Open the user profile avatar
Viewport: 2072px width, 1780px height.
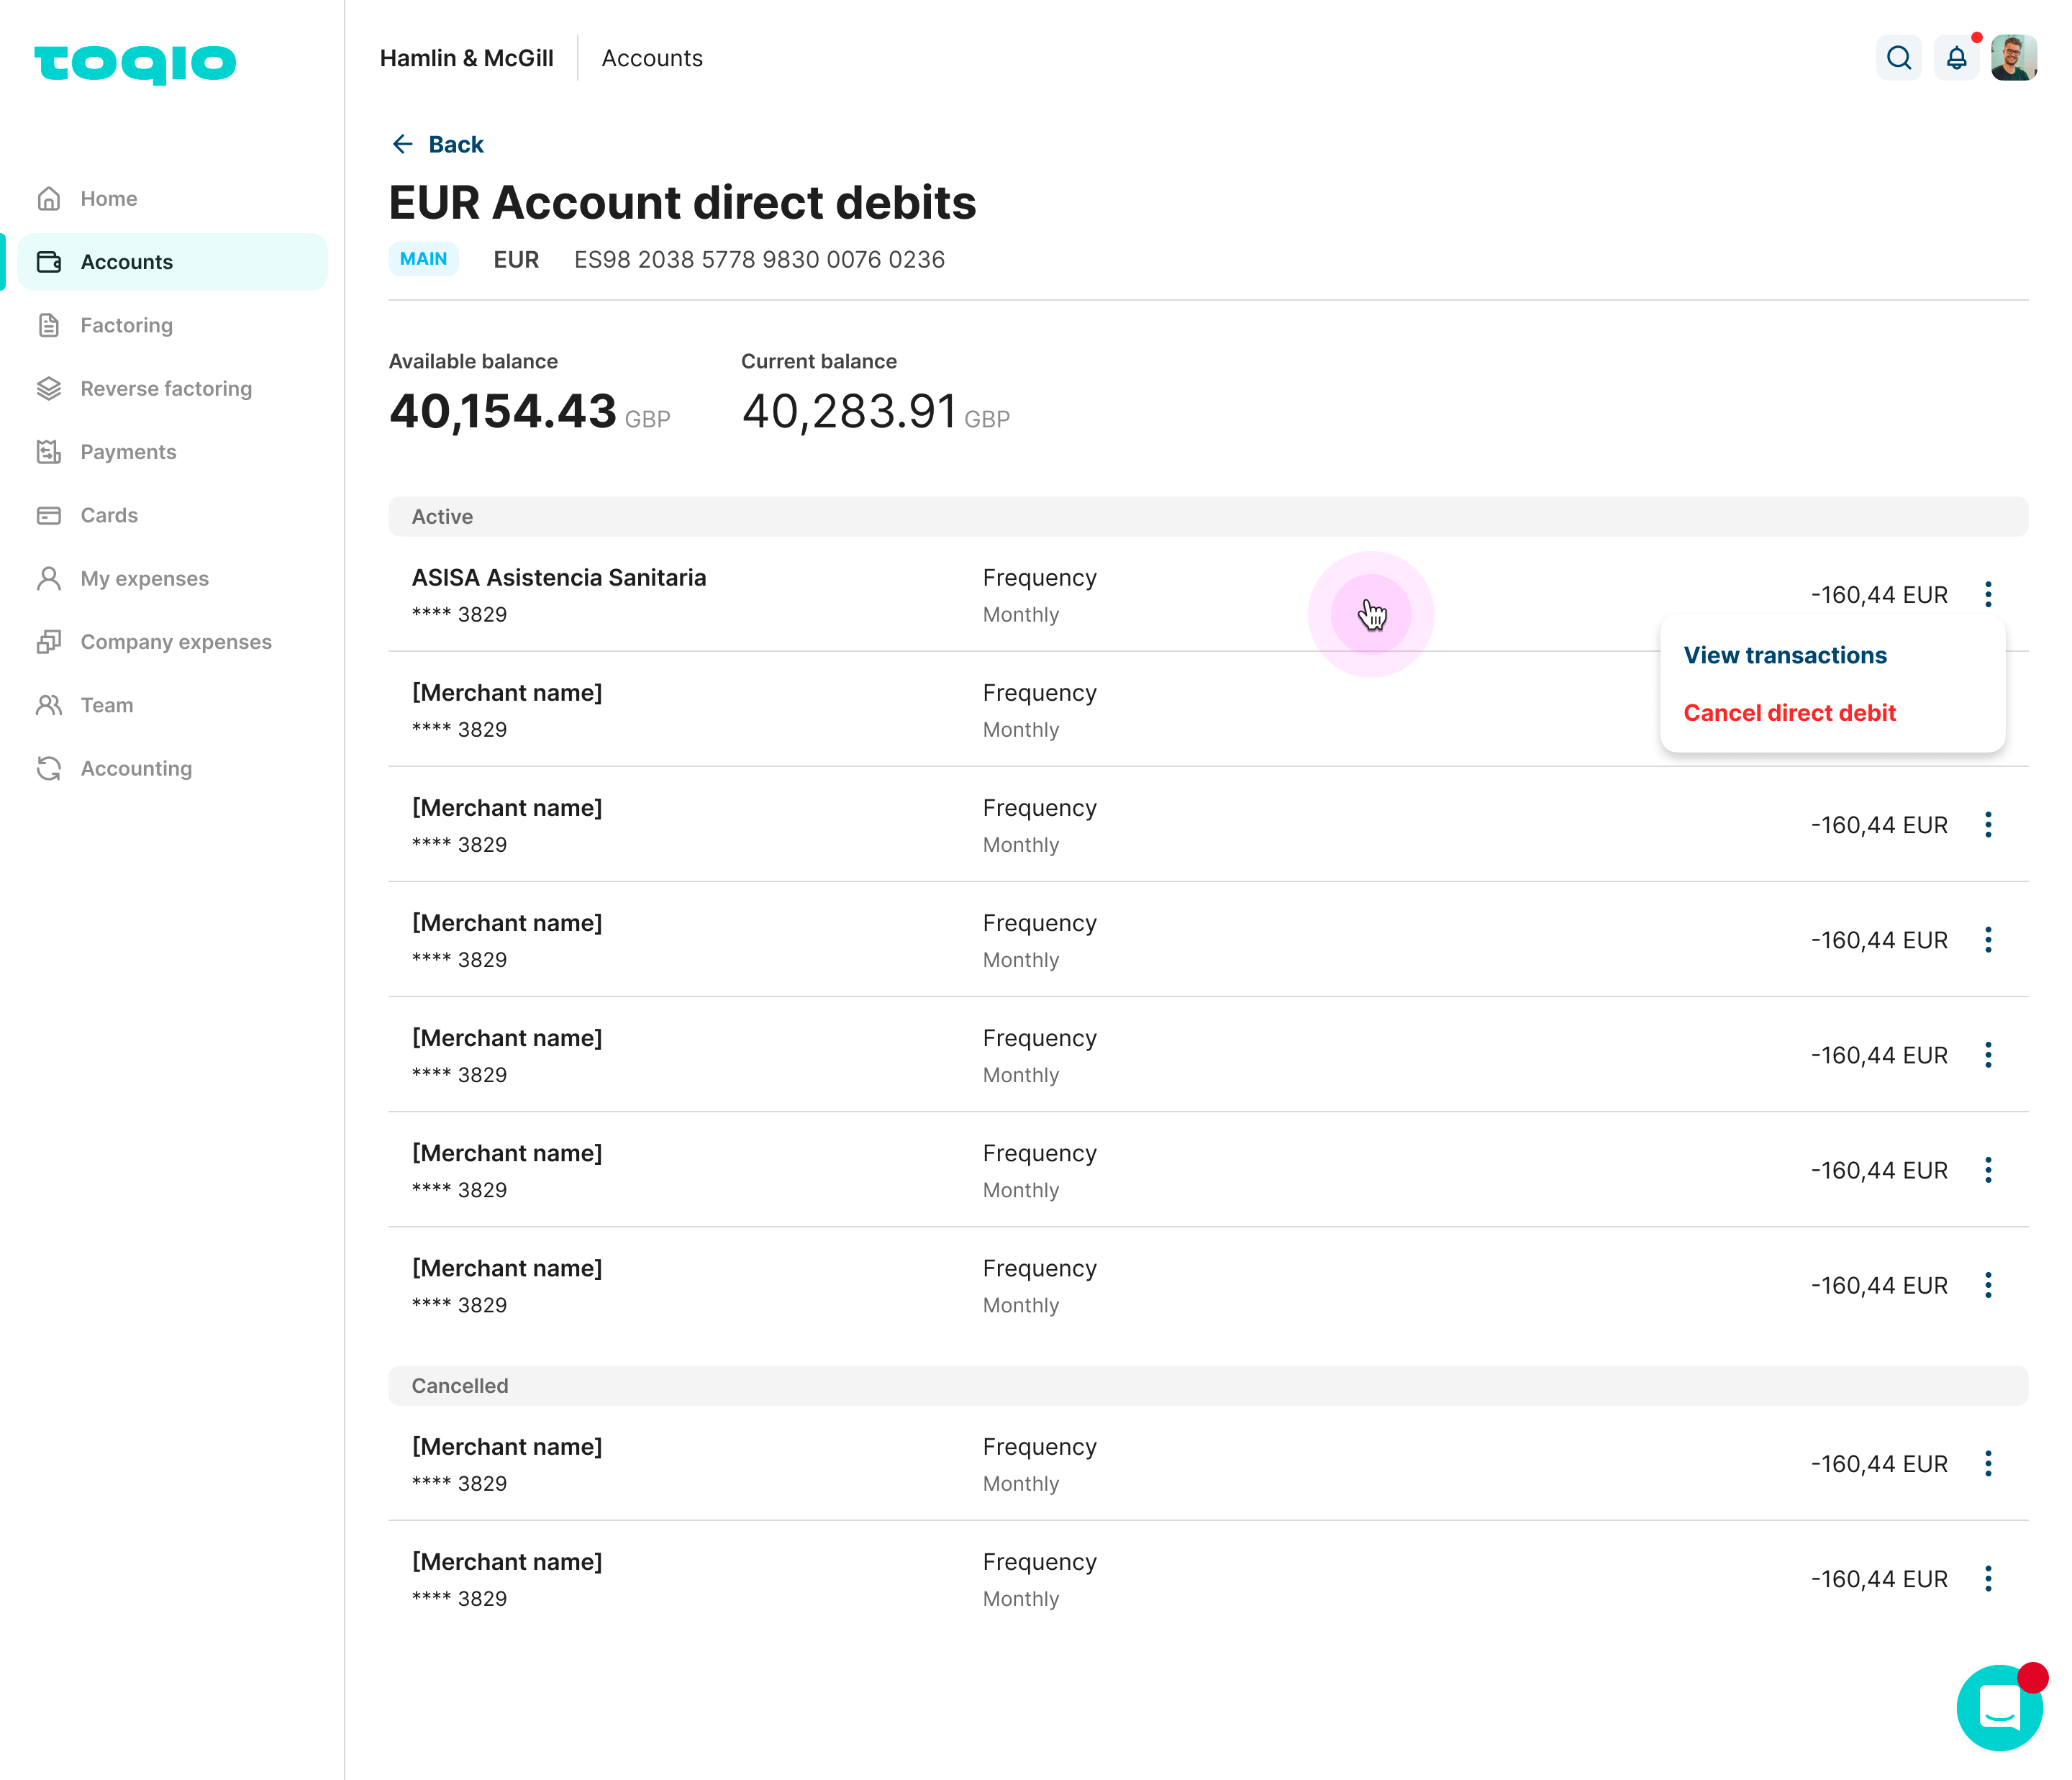[x=2013, y=58]
